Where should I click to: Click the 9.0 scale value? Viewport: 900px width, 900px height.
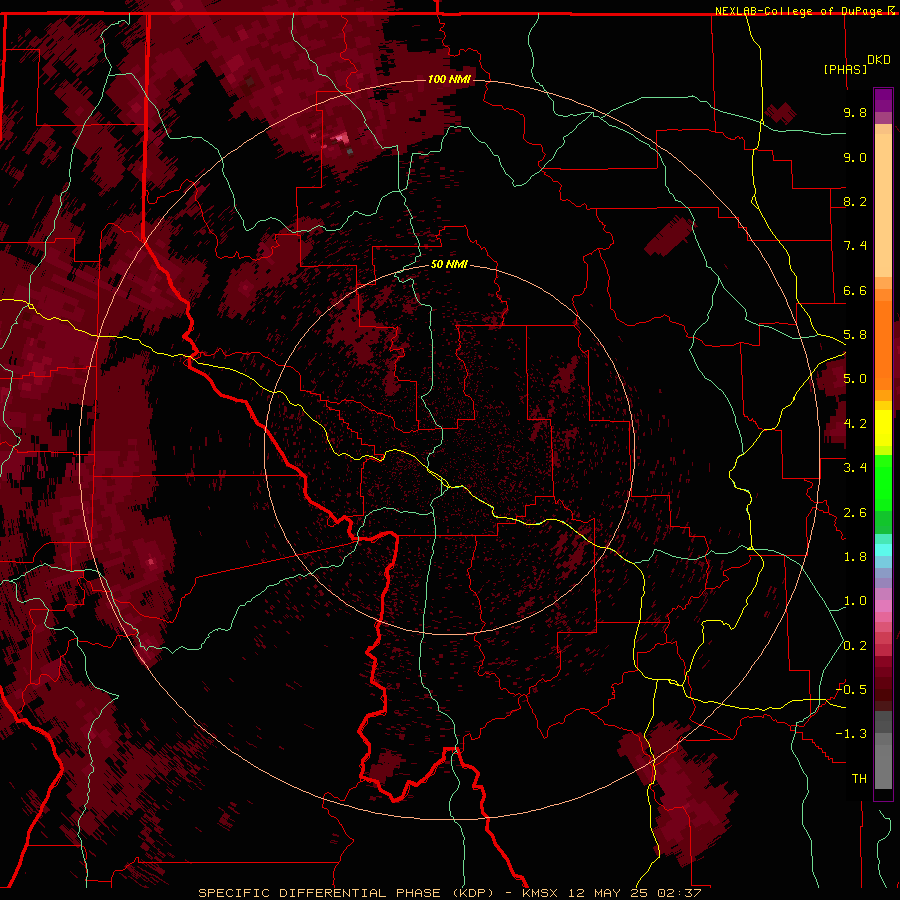click(x=855, y=157)
